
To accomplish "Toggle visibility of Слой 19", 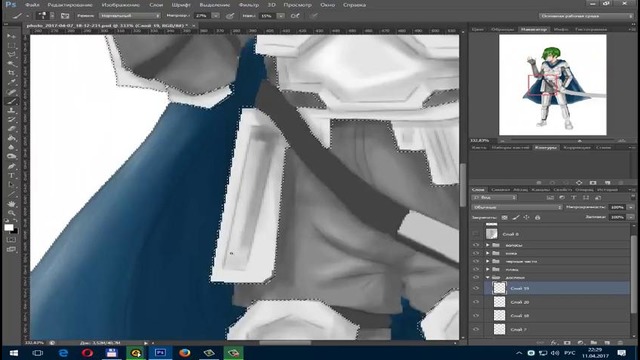I will pos(476,288).
